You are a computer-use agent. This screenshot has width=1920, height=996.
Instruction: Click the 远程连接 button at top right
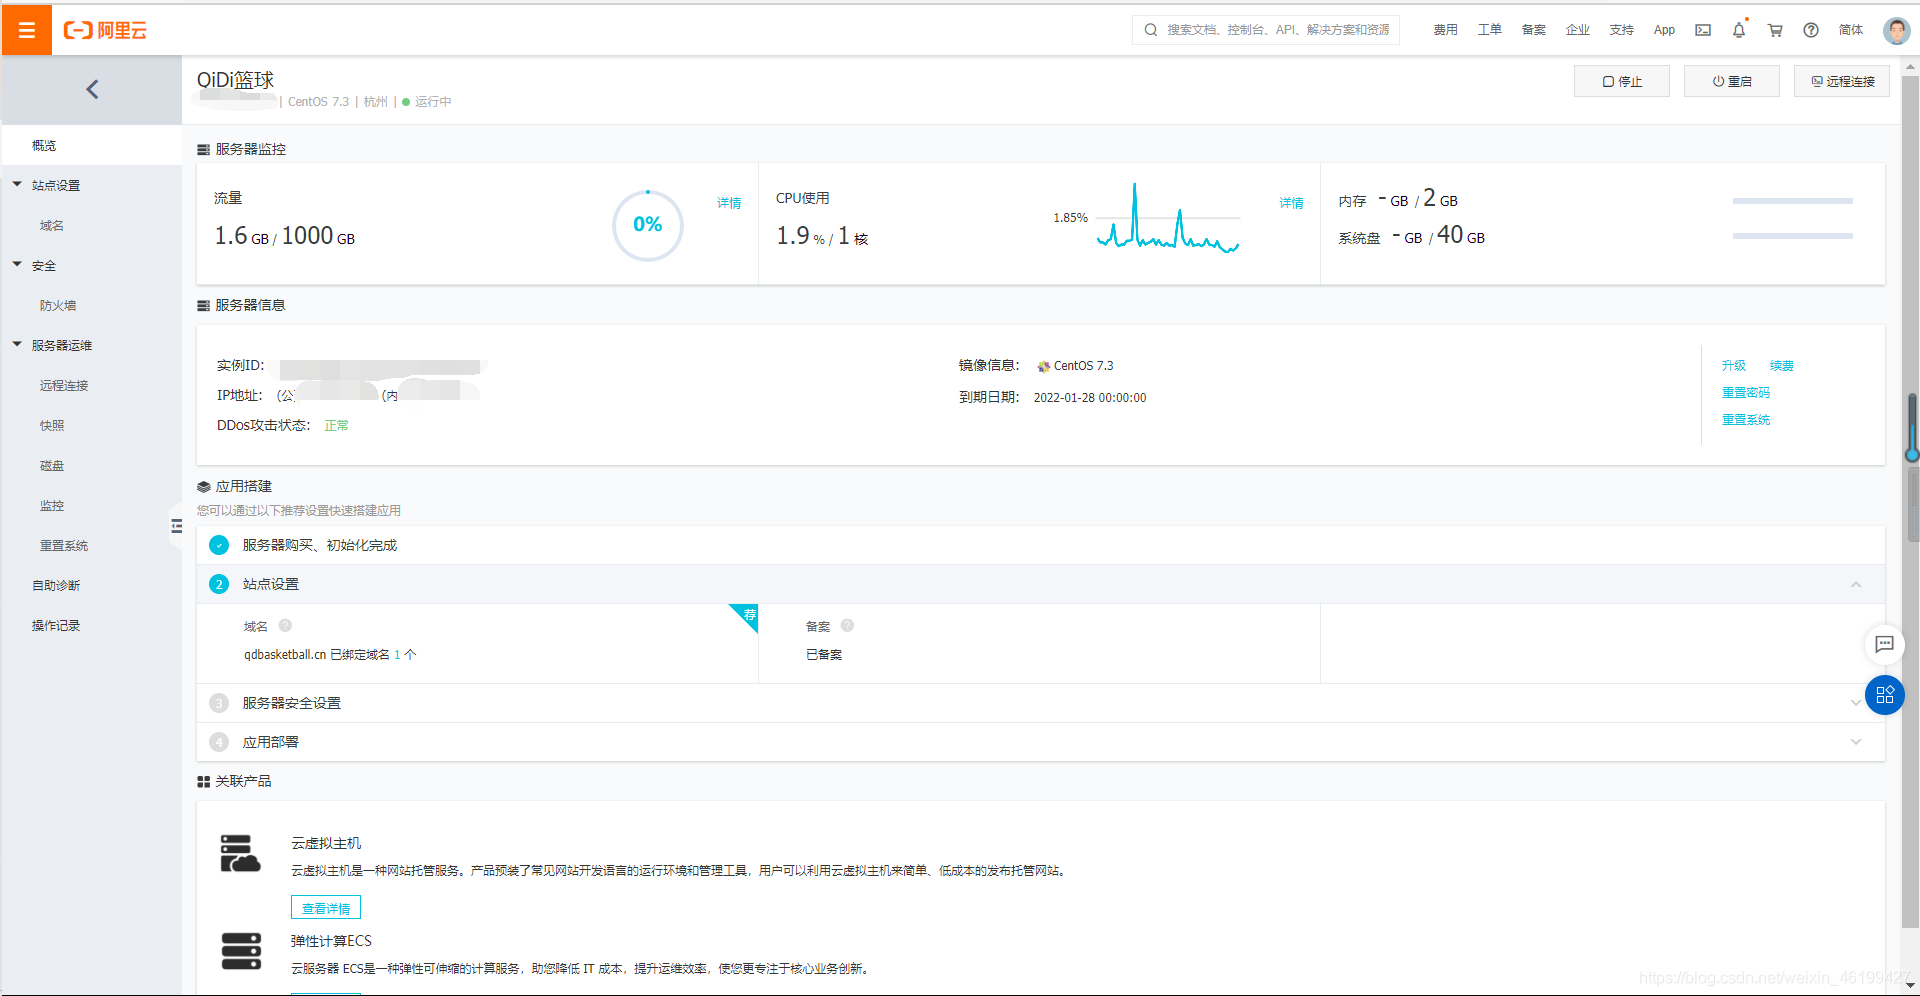click(1841, 81)
